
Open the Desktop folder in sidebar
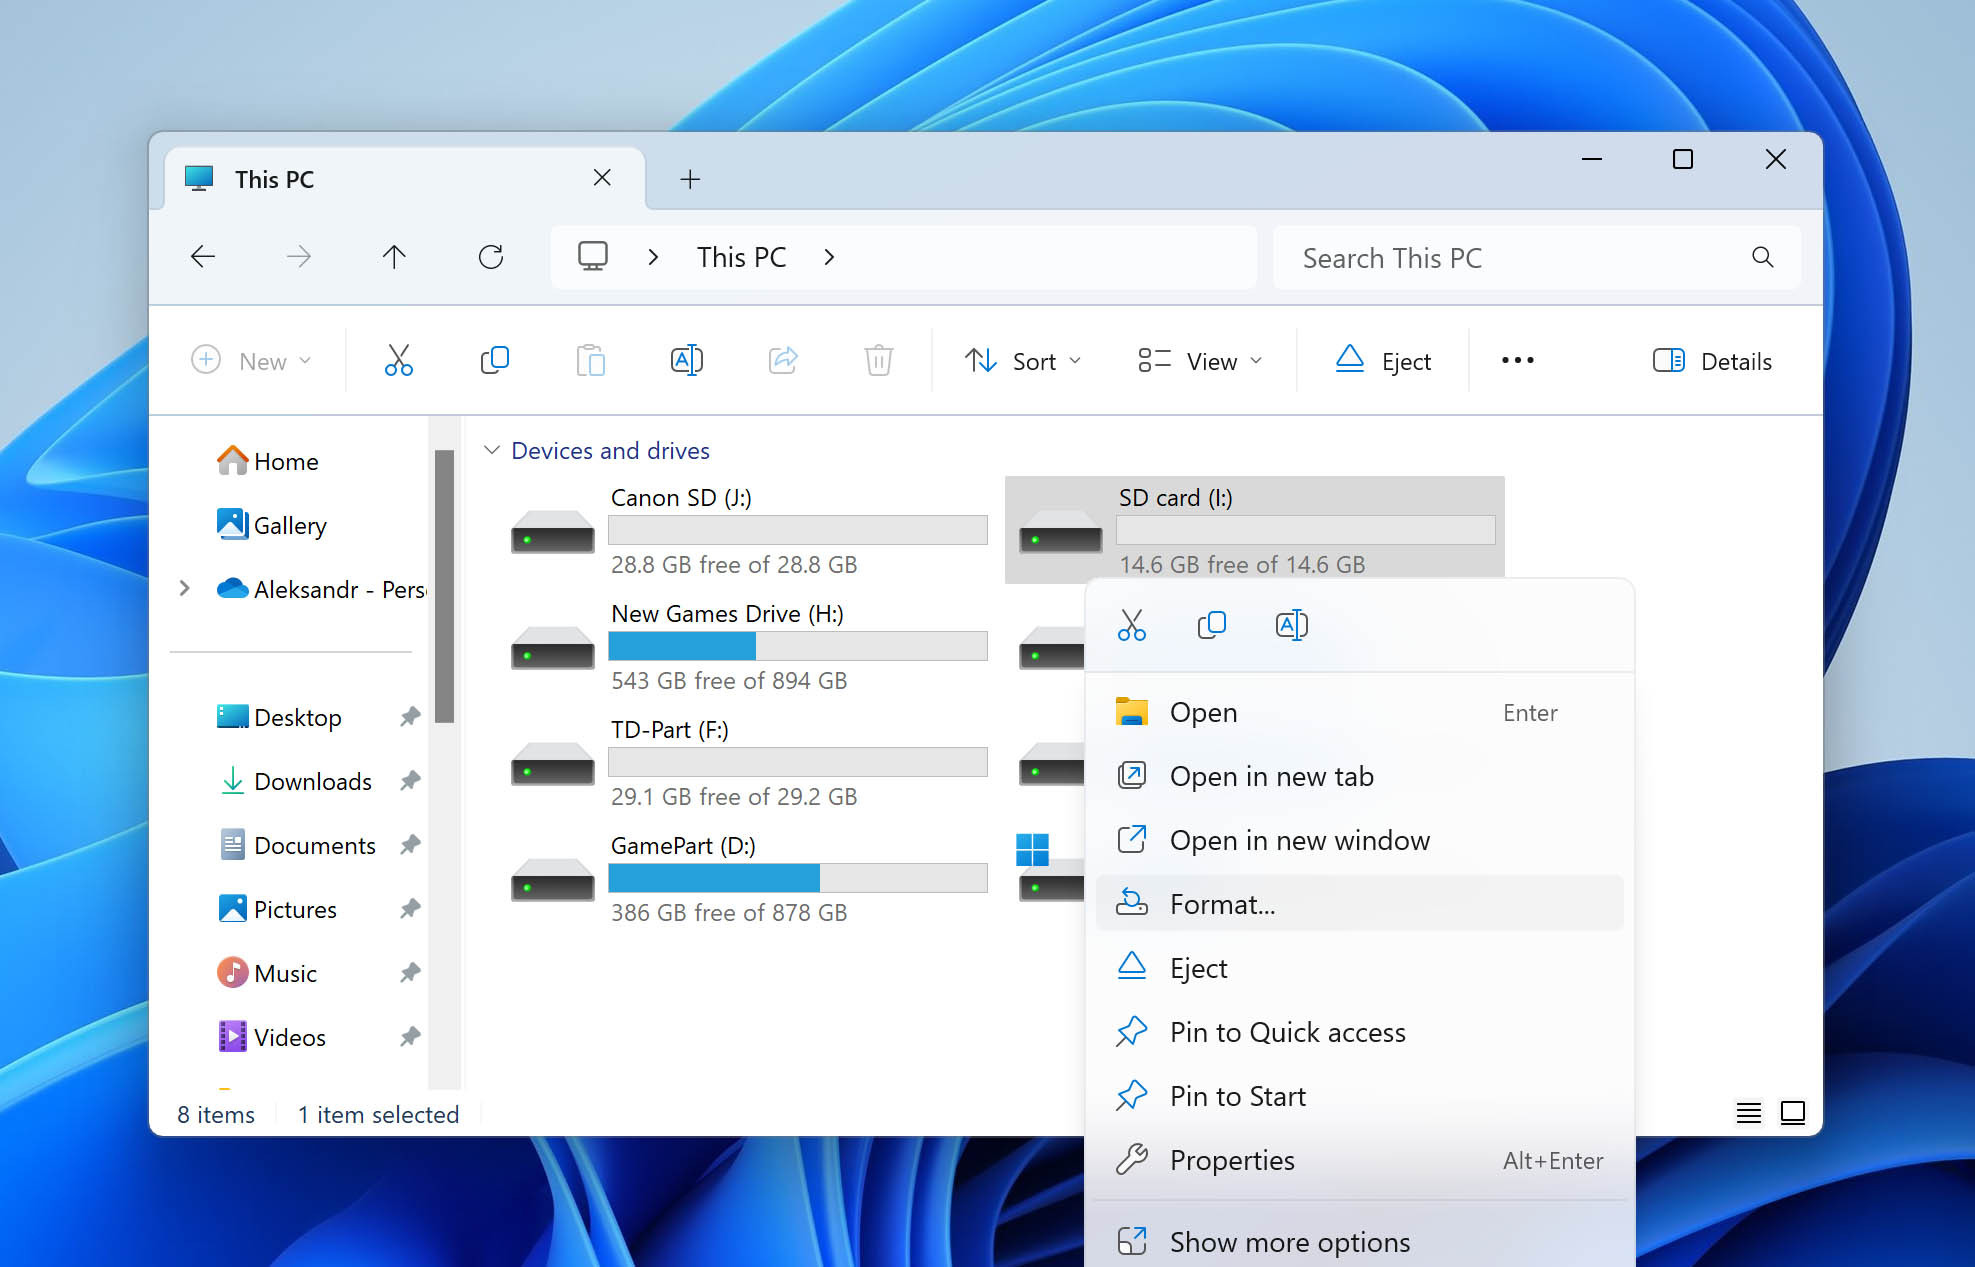click(279, 717)
